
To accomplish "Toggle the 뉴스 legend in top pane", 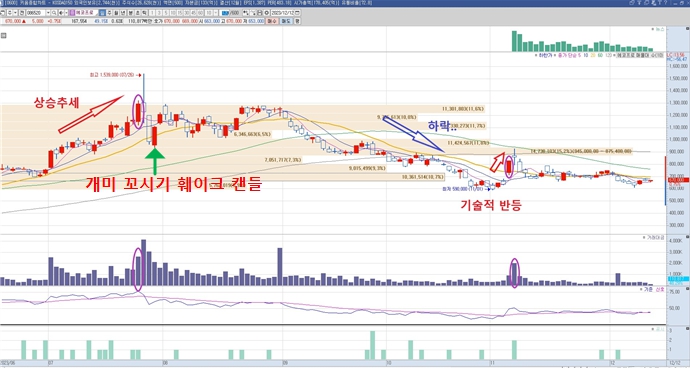I will pyautogui.click(x=659, y=29).
